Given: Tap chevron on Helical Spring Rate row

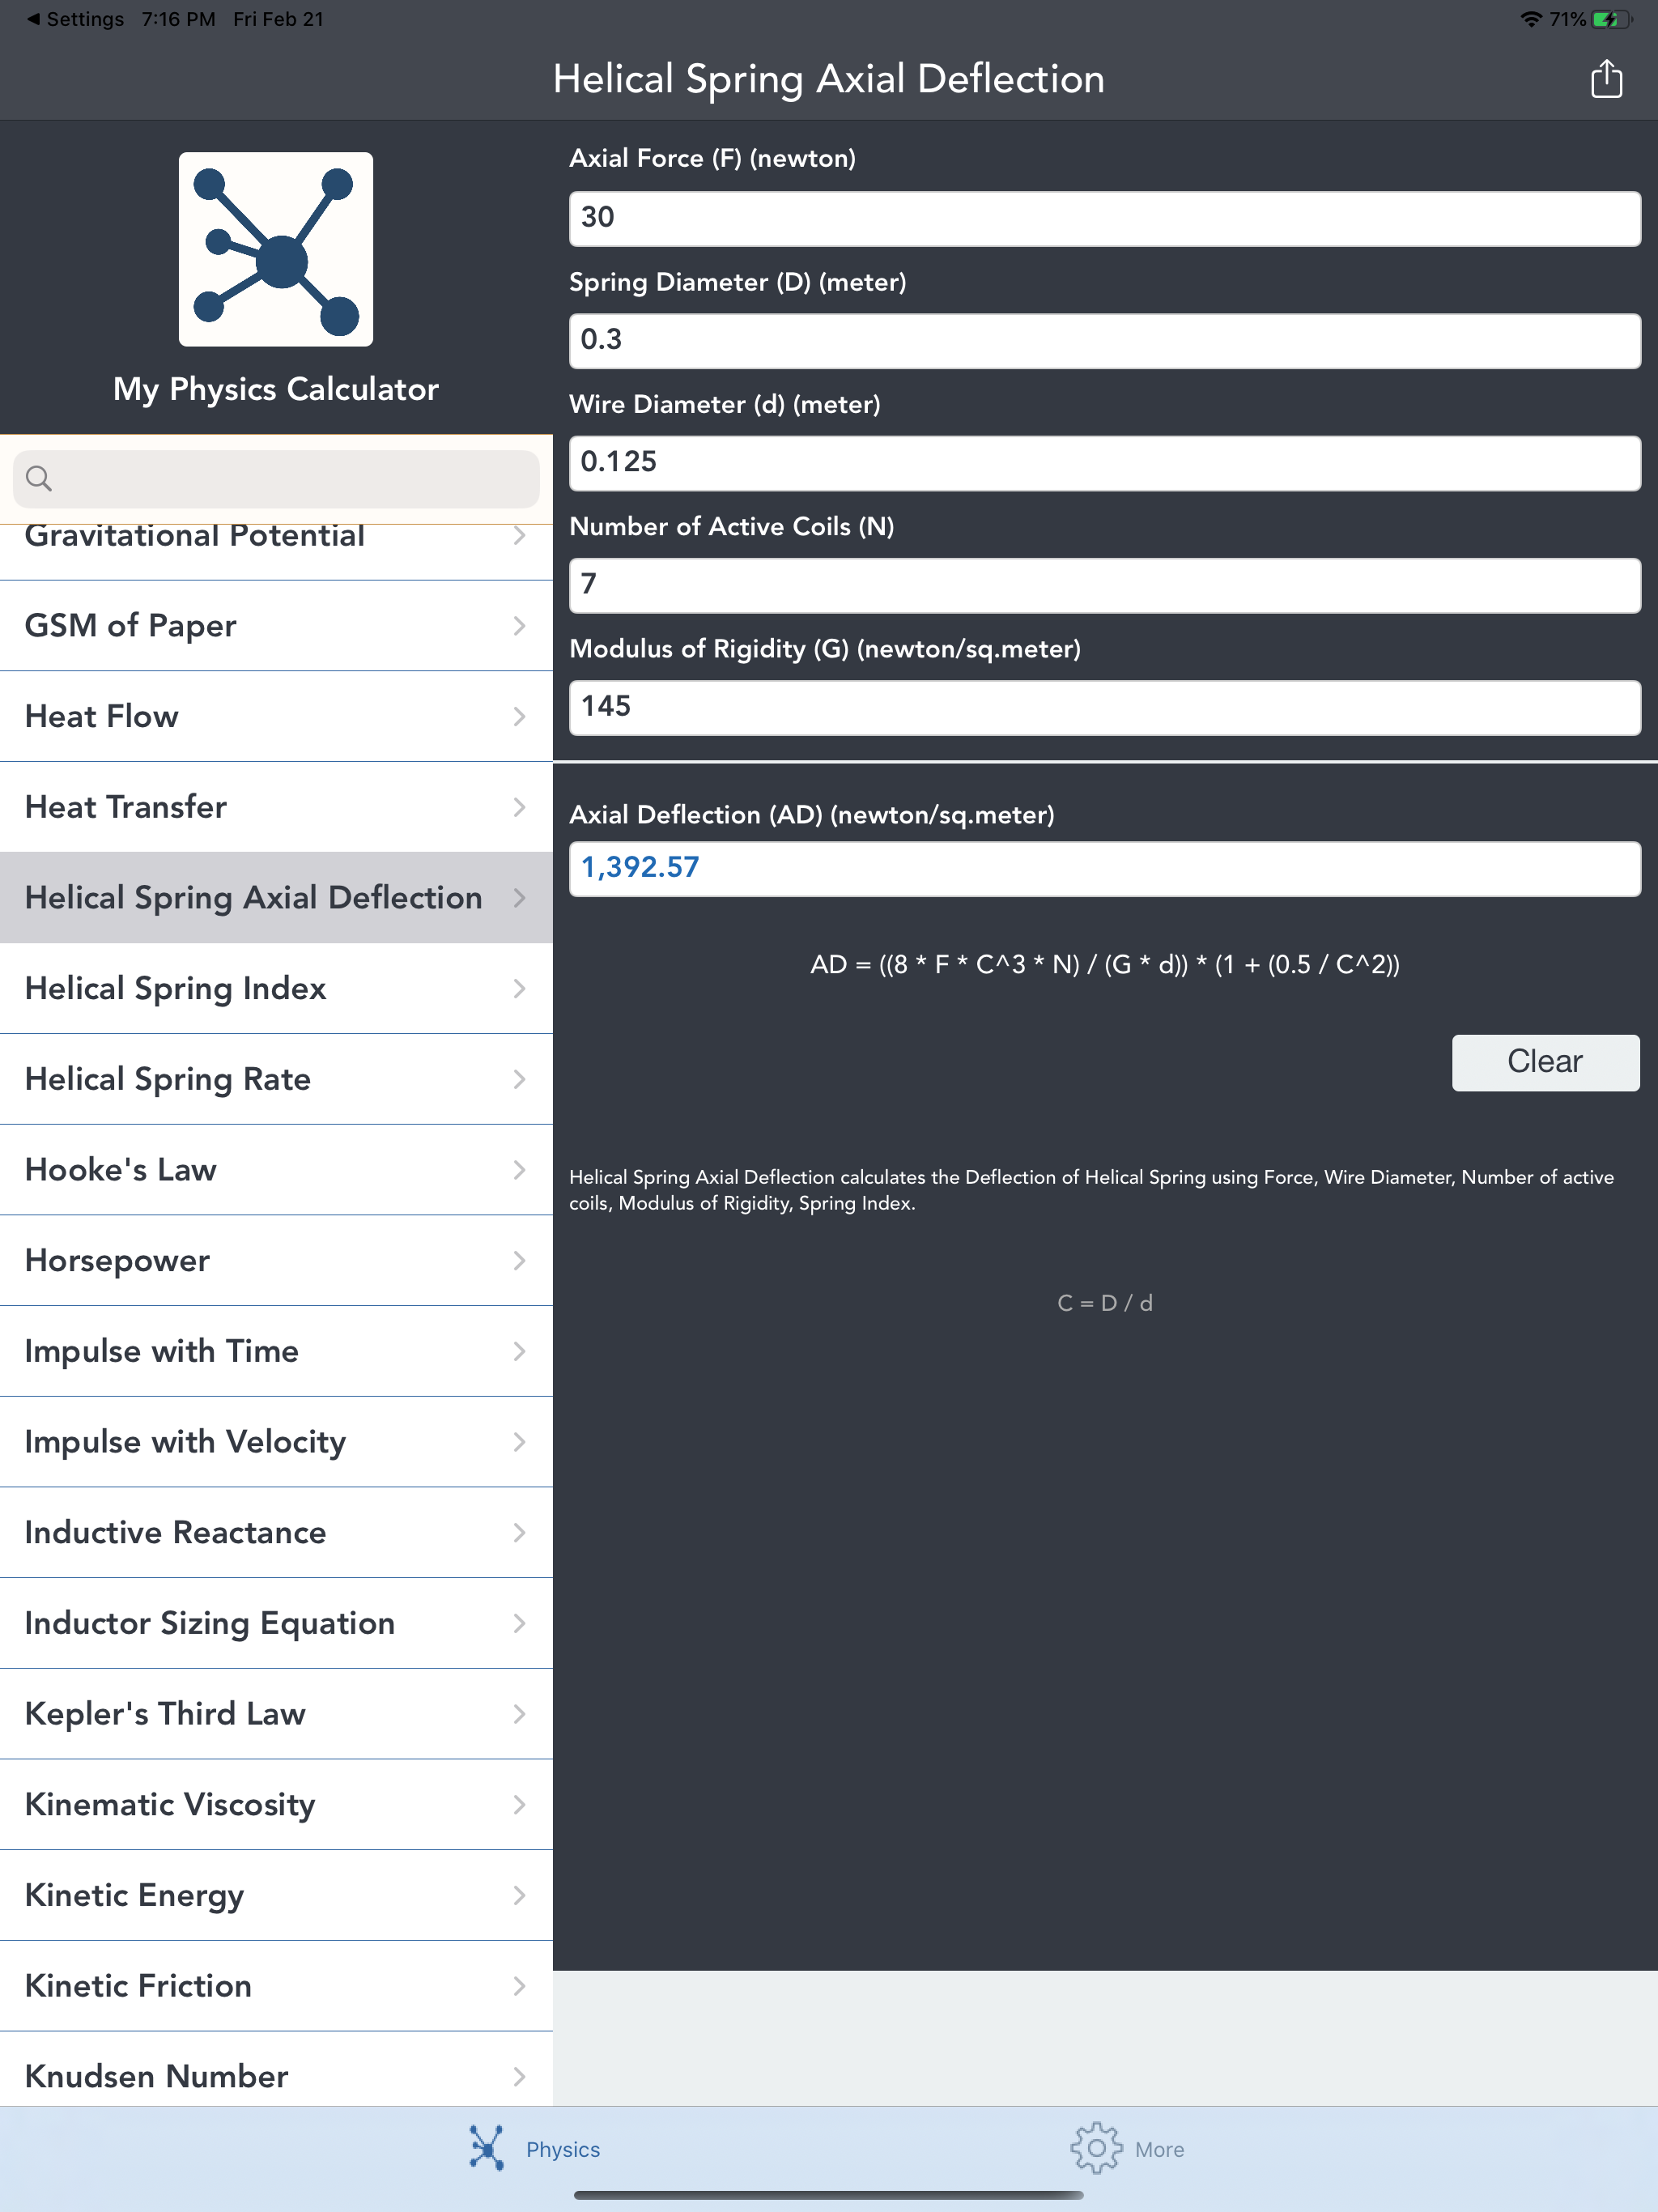Looking at the screenshot, I should pos(519,1079).
